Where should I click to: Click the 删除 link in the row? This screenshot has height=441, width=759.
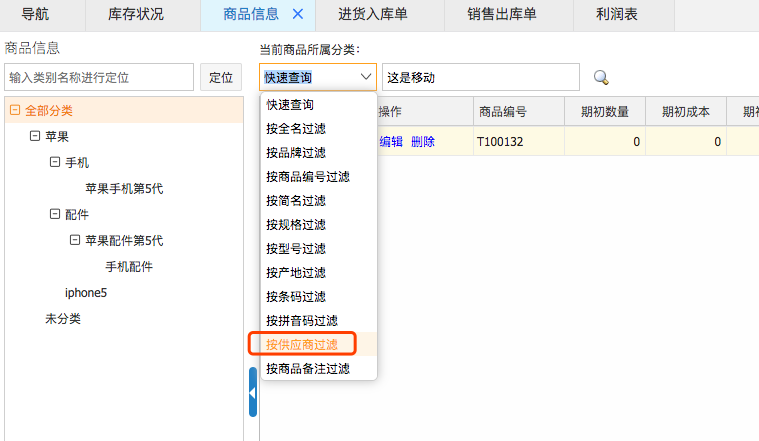point(423,142)
